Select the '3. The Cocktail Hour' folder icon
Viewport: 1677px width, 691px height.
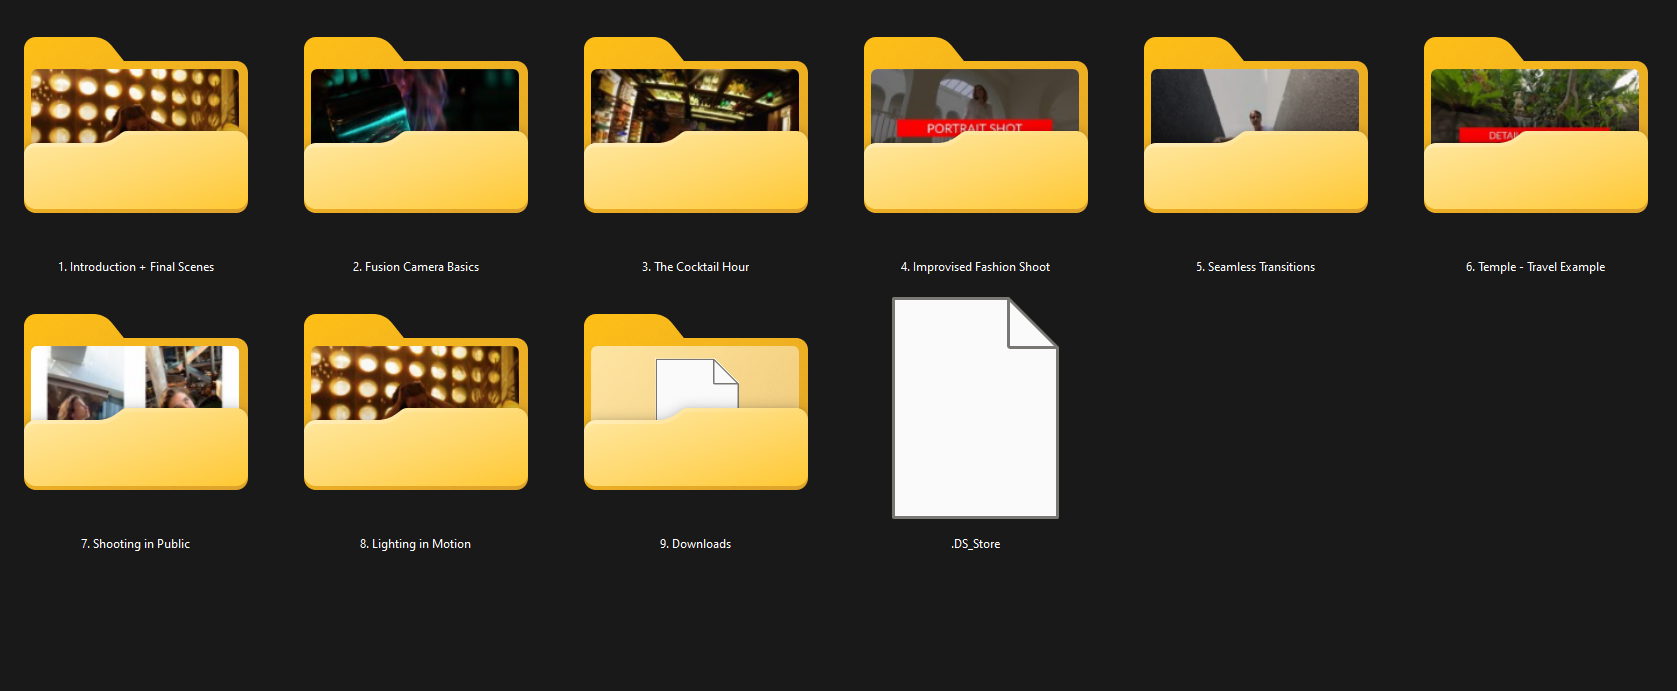696,126
